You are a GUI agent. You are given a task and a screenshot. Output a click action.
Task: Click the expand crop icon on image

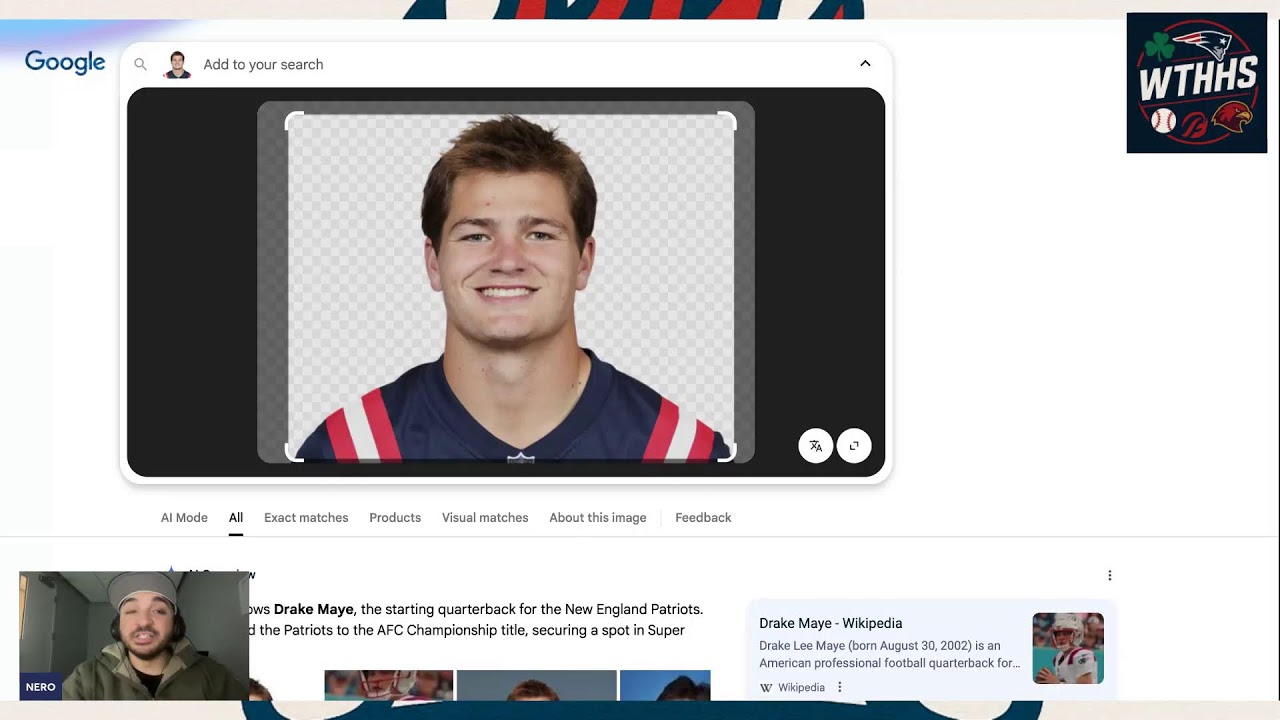click(854, 445)
